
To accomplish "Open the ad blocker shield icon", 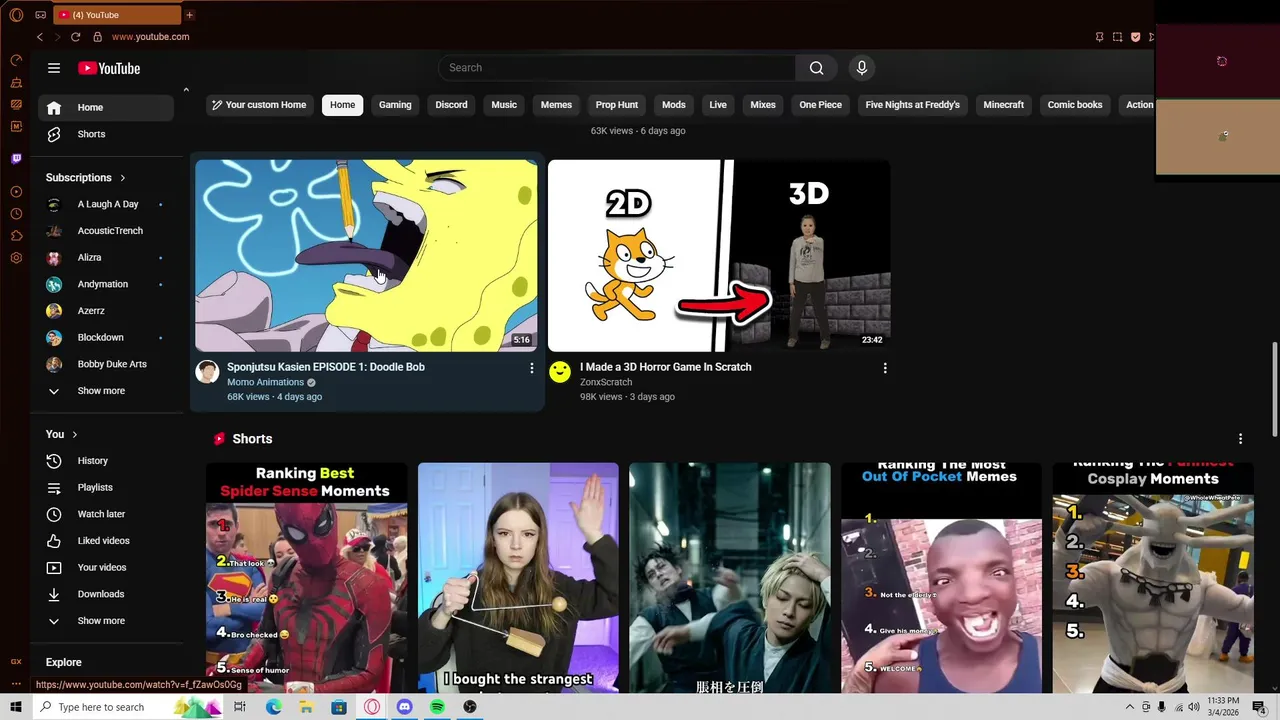I will pyautogui.click(x=1135, y=37).
